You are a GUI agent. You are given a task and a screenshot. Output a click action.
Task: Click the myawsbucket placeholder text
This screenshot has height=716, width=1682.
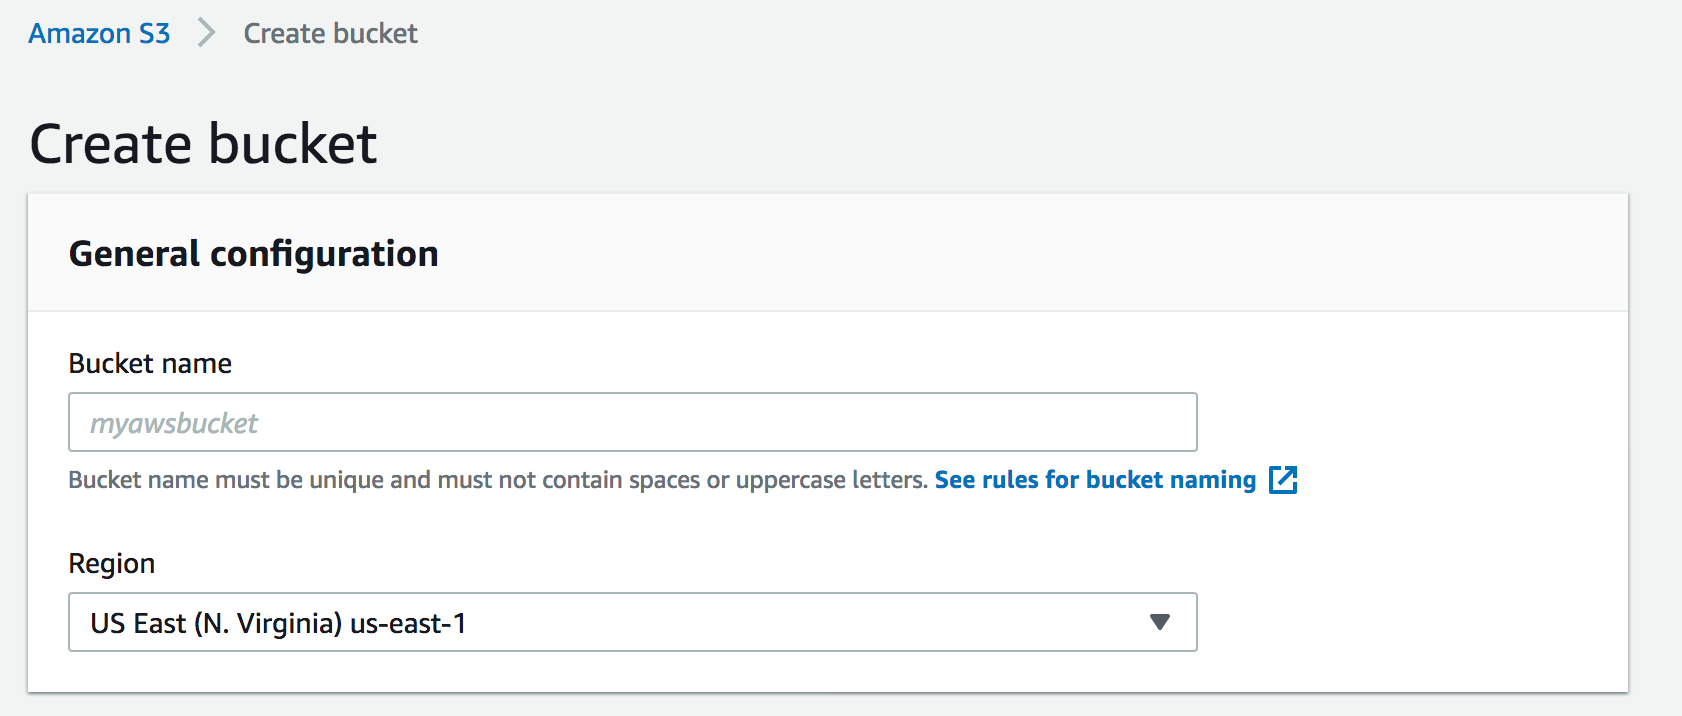[174, 424]
